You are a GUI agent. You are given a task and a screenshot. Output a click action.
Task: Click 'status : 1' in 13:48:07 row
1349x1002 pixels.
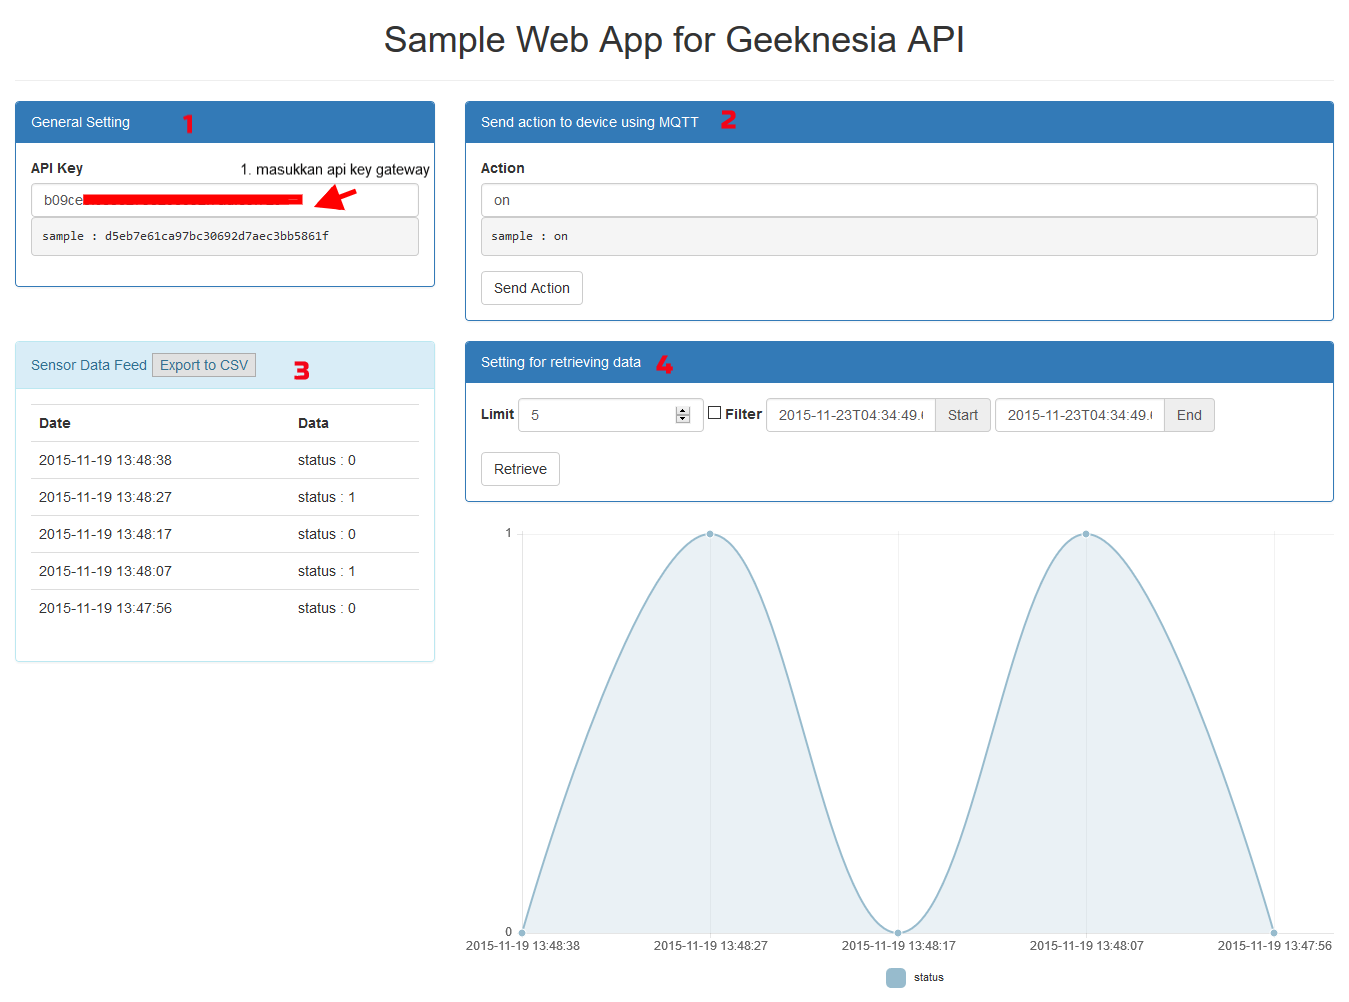pos(326,571)
